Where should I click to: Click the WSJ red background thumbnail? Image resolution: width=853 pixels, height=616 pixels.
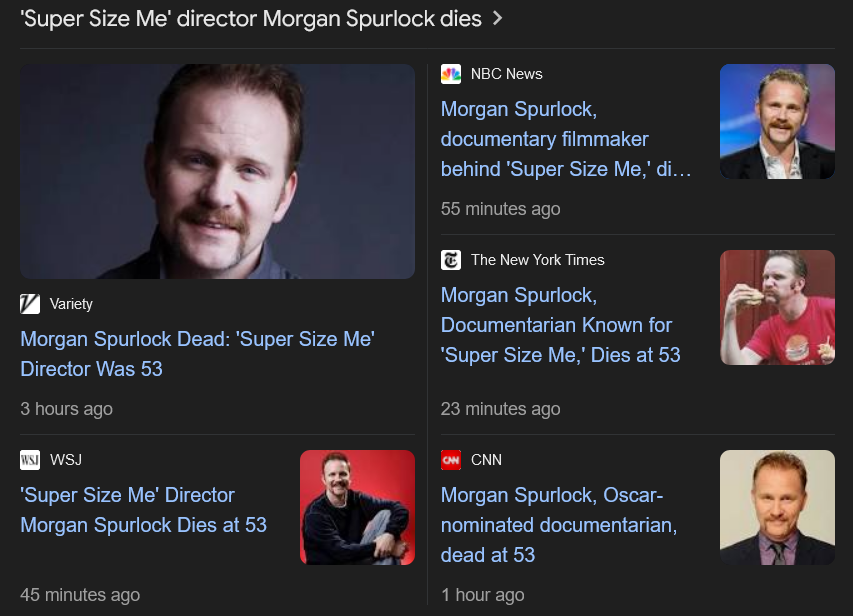click(357, 507)
